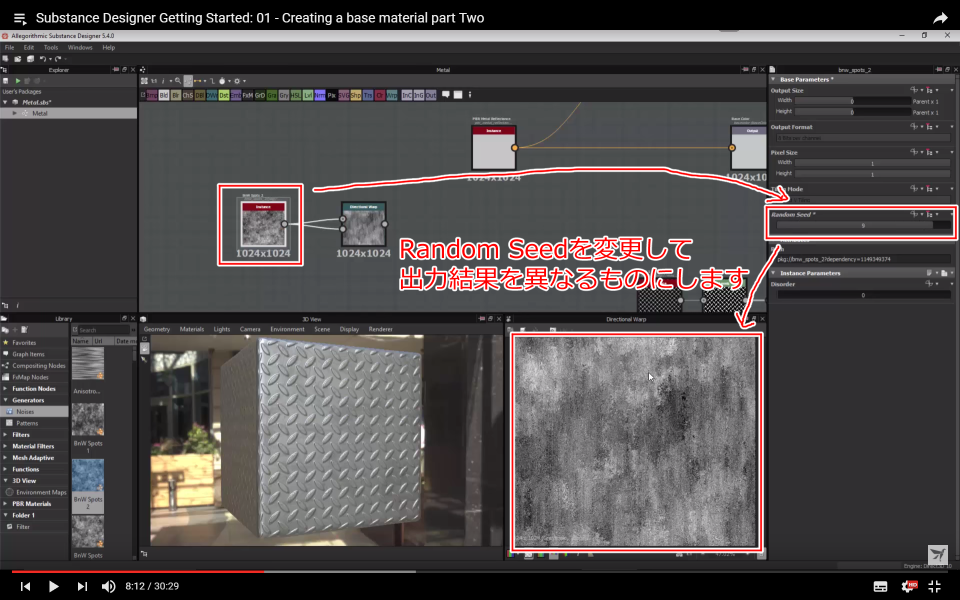Collapse Generators category in Library

click(x=6, y=400)
